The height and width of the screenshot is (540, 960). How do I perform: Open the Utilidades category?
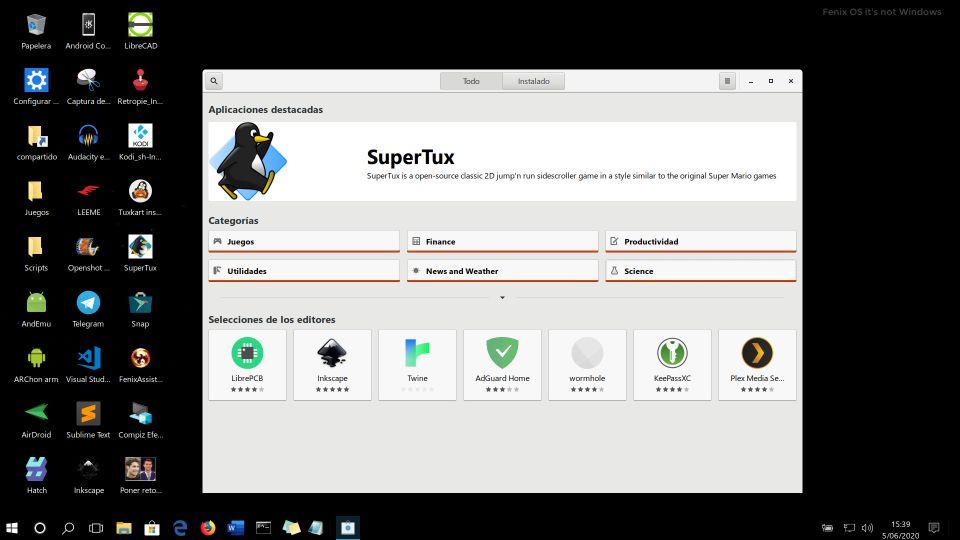coord(304,271)
